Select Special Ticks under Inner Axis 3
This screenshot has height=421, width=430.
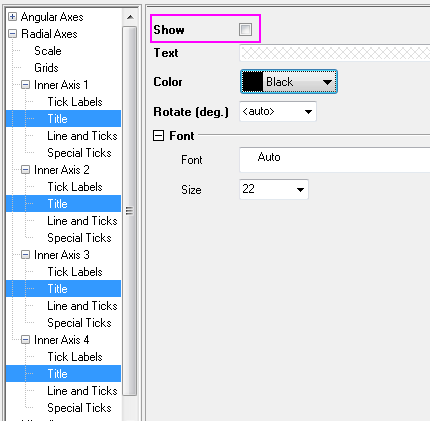pyautogui.click(x=79, y=323)
